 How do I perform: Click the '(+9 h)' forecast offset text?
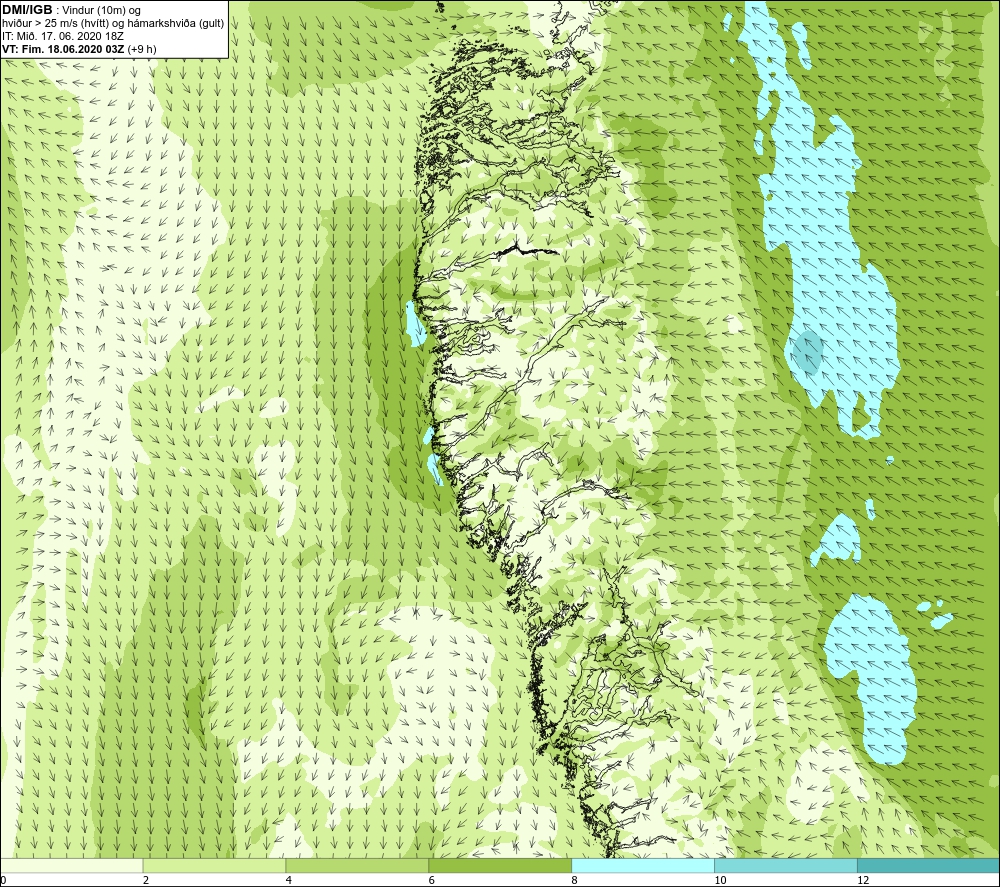[142, 49]
